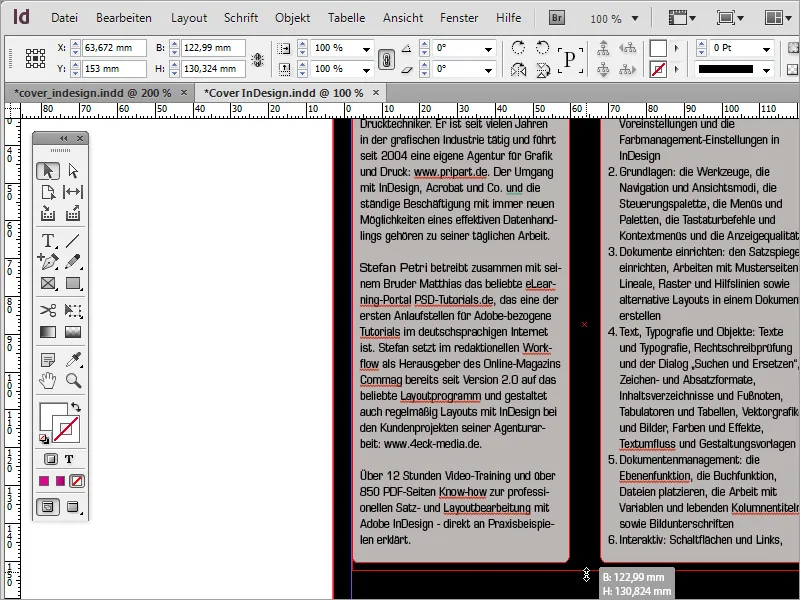Open the Objekt menu
Viewport: 800px width, 600px height.
point(292,18)
